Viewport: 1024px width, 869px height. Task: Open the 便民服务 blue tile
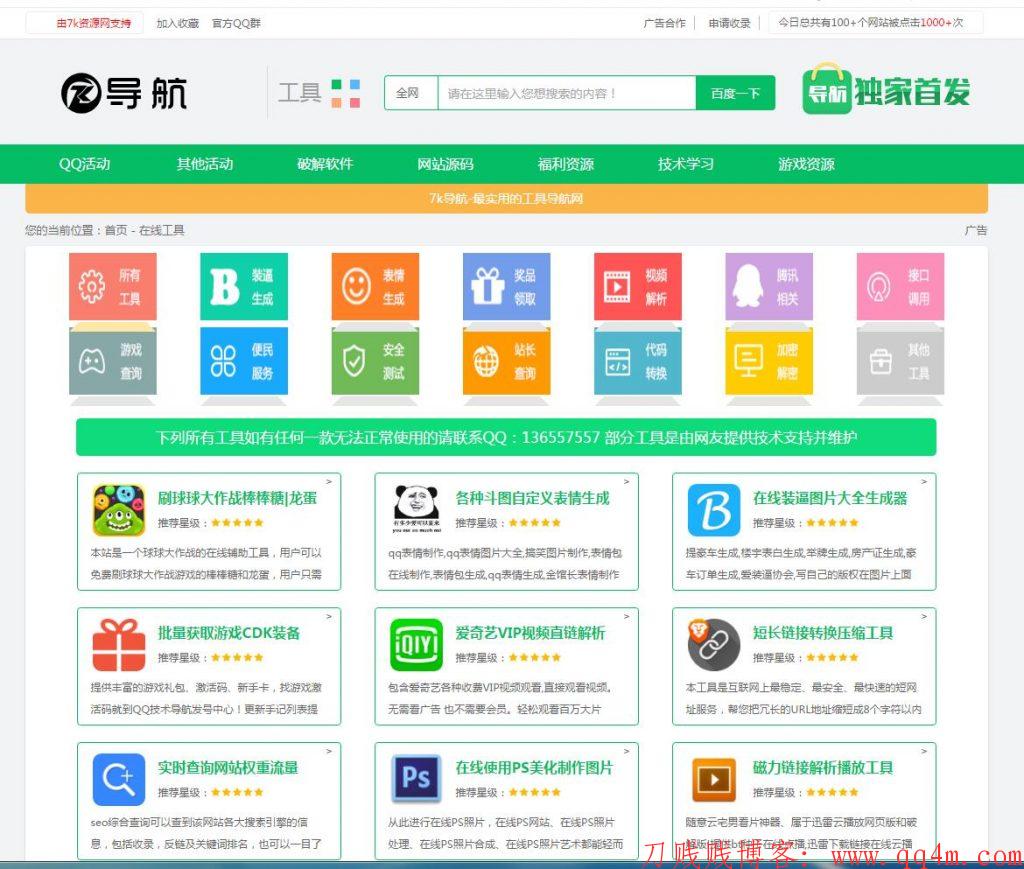point(244,361)
